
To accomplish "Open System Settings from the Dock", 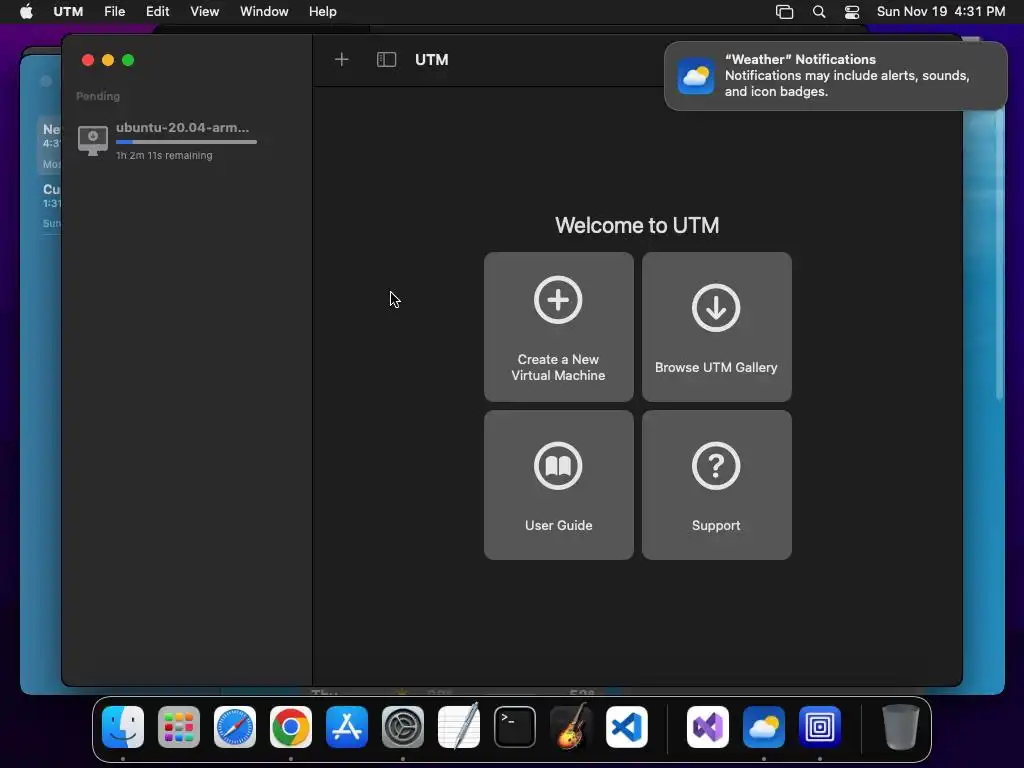I will pos(402,726).
